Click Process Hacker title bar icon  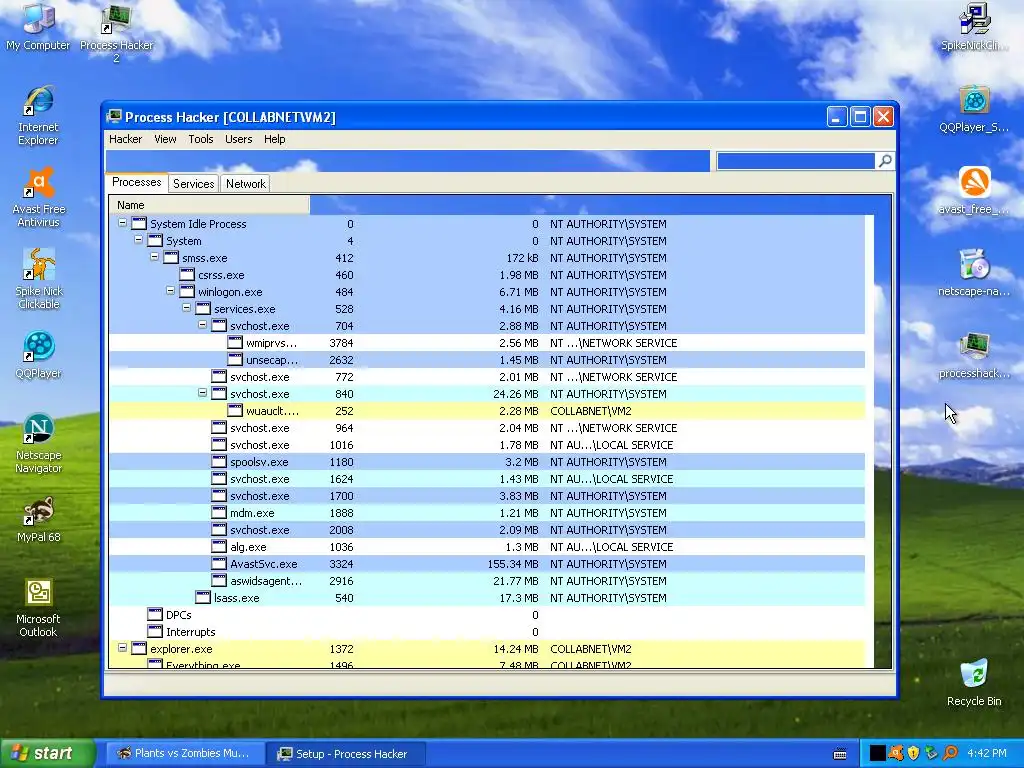click(x=114, y=117)
